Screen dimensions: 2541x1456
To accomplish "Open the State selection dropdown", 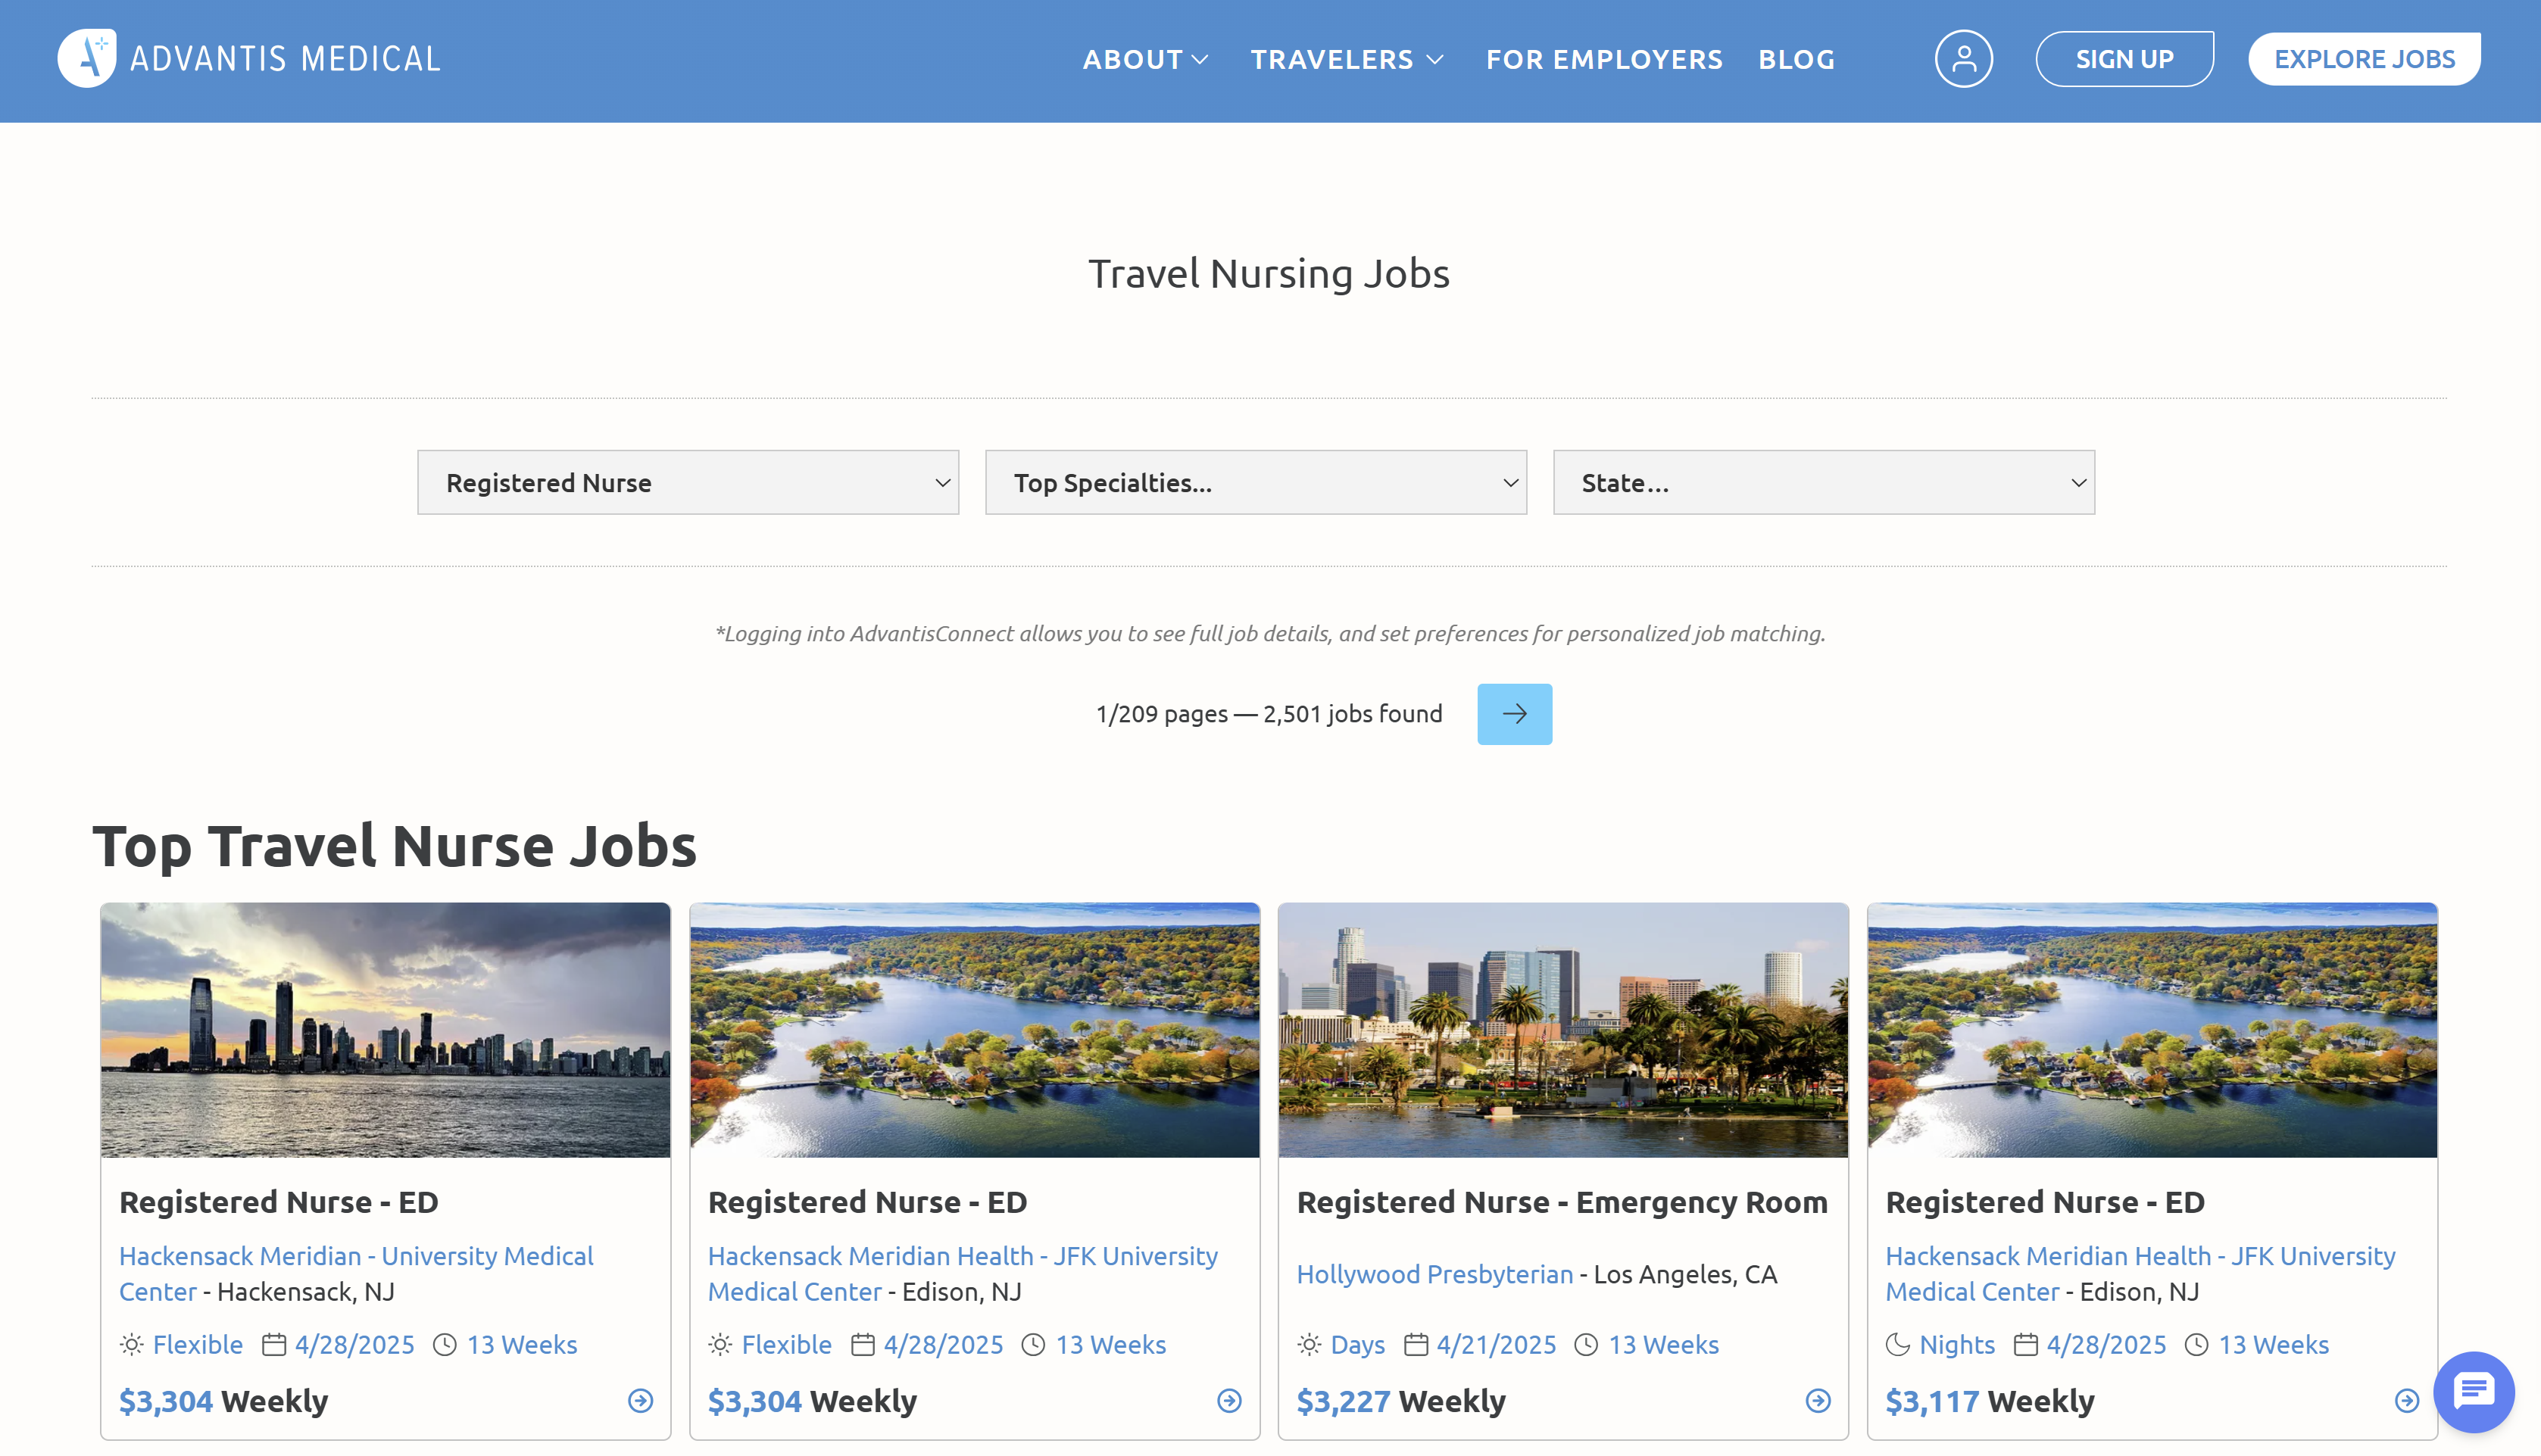I will click(x=1823, y=482).
